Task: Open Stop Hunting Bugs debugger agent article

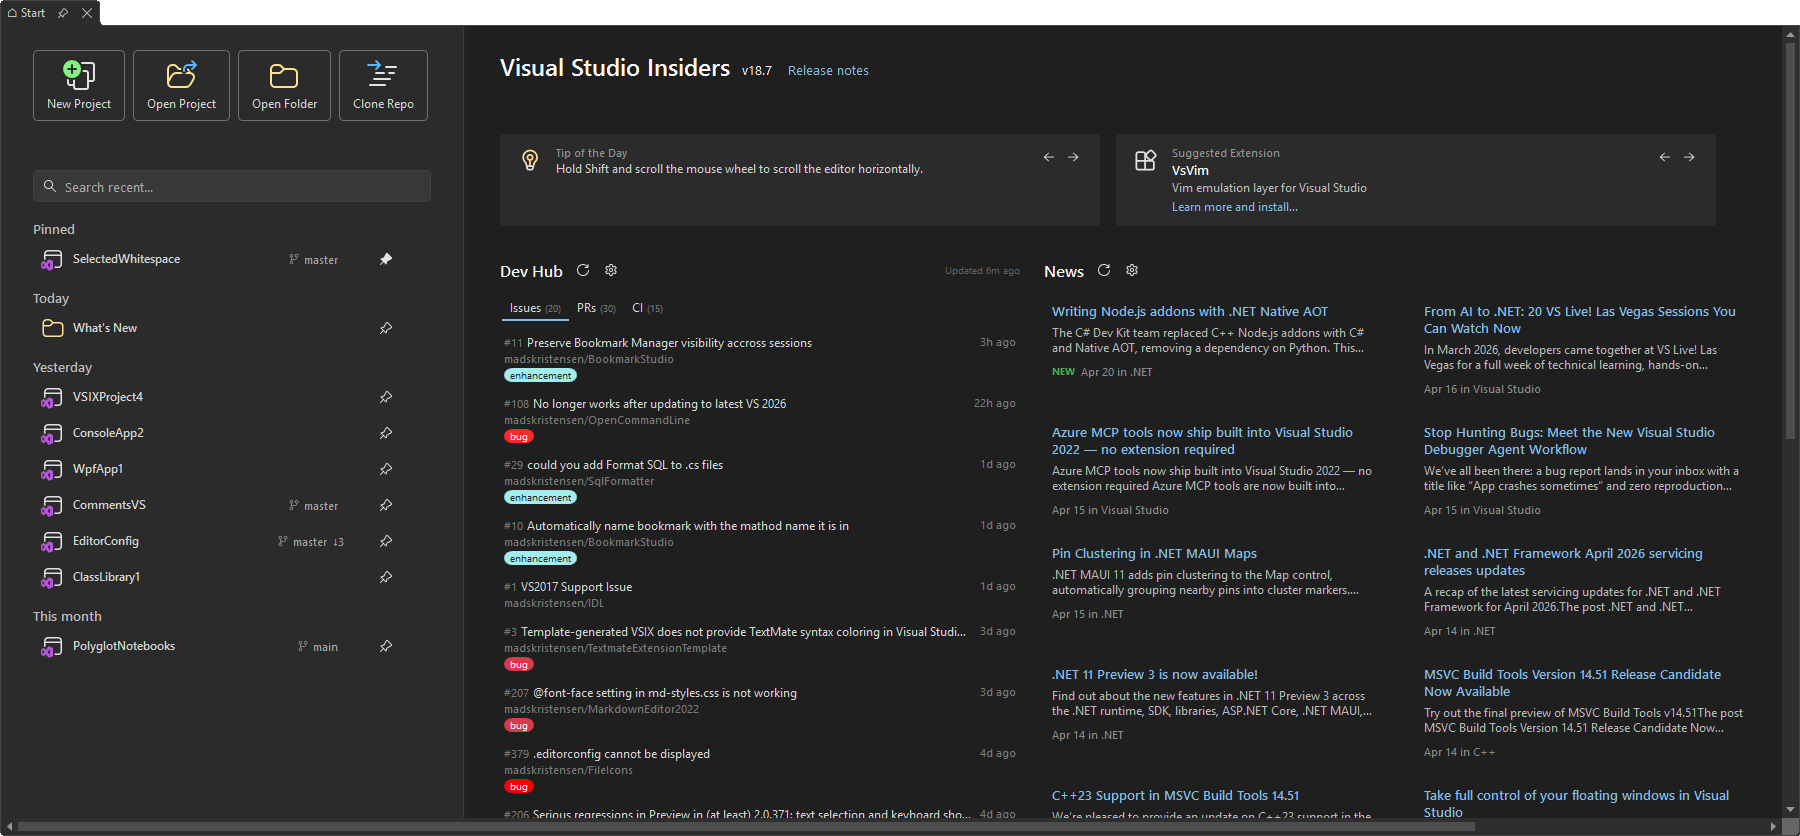Action: tap(1569, 441)
